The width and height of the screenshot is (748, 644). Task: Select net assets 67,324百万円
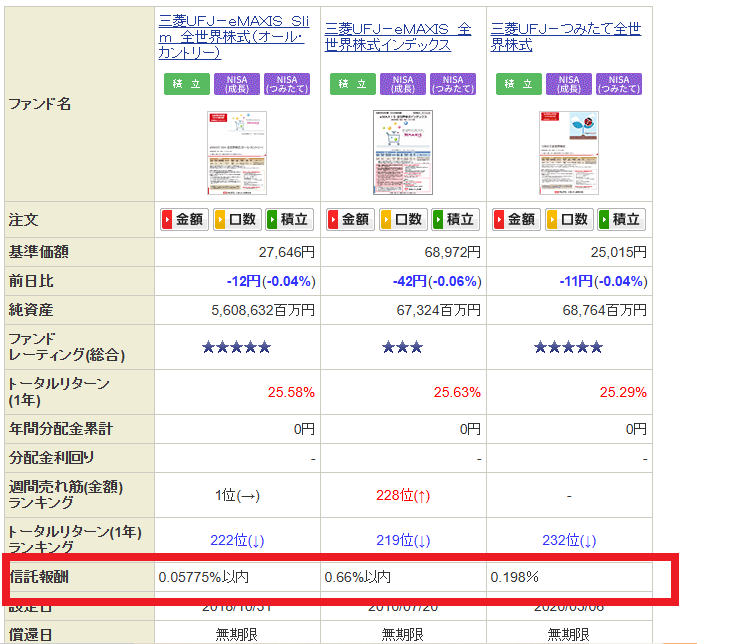pyautogui.click(x=438, y=311)
